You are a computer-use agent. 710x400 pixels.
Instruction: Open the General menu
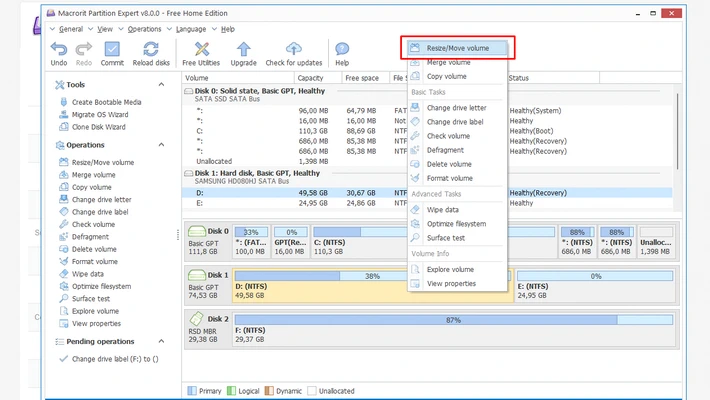(x=71, y=29)
